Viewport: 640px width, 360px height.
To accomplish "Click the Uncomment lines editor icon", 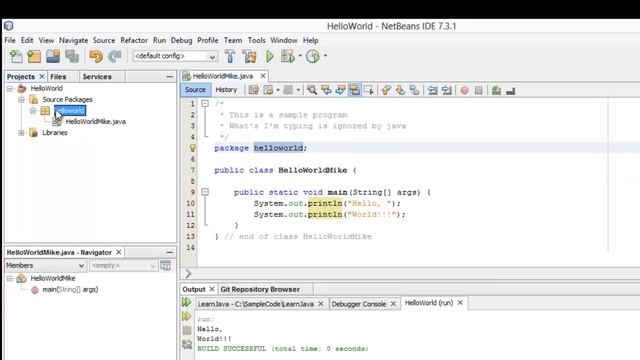I will click(x=511, y=90).
